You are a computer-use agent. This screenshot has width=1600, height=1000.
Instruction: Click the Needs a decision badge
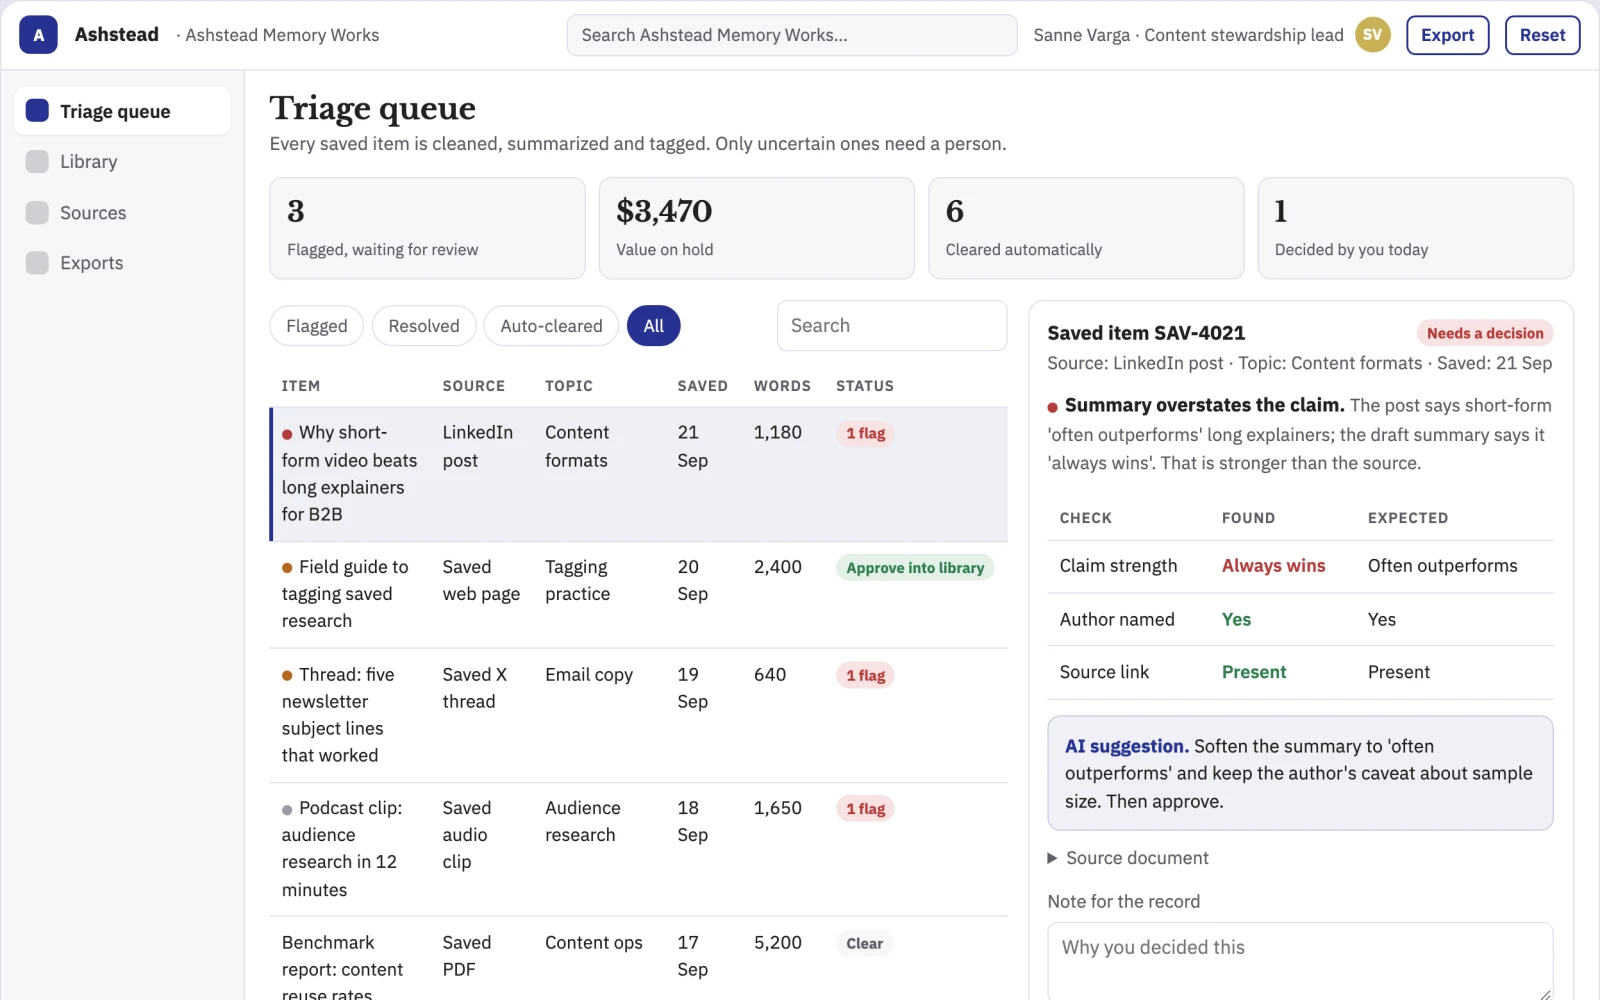click(x=1485, y=334)
